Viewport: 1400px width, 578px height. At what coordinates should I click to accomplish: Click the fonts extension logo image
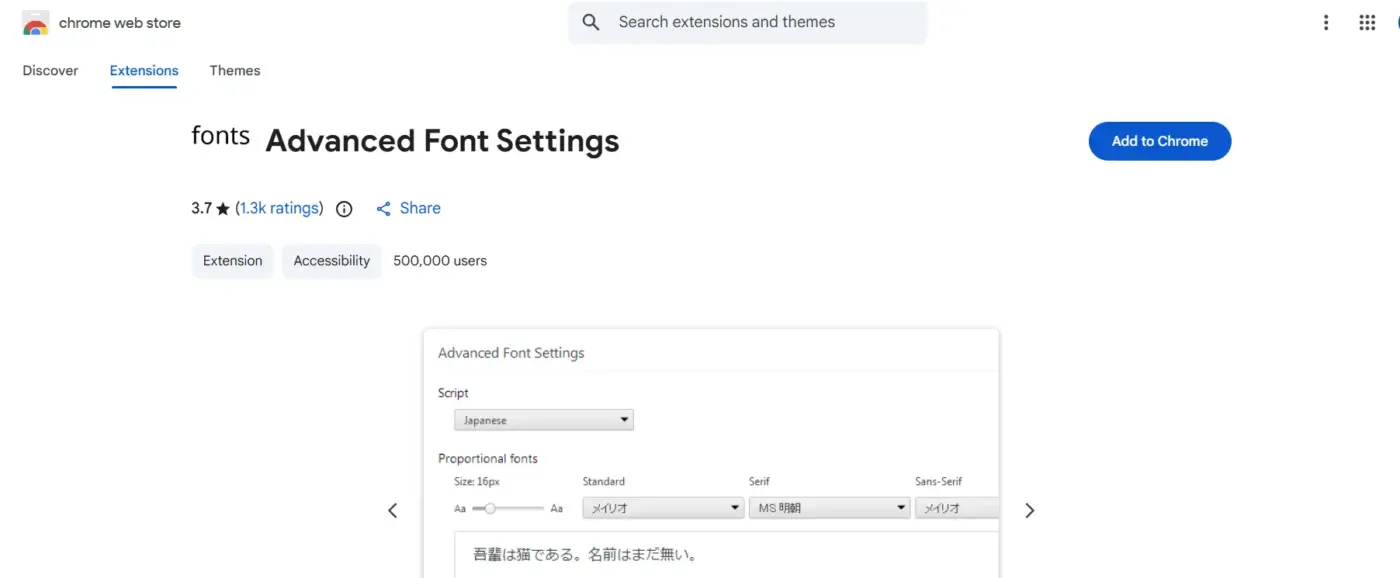coord(220,135)
